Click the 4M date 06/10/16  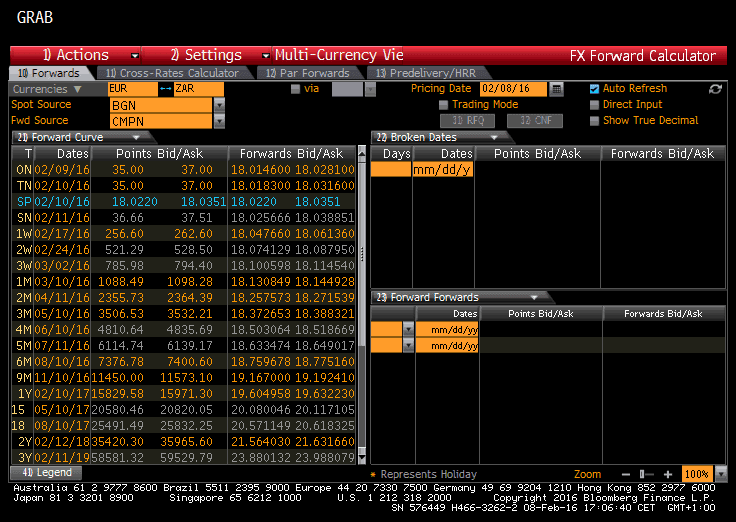point(61,330)
